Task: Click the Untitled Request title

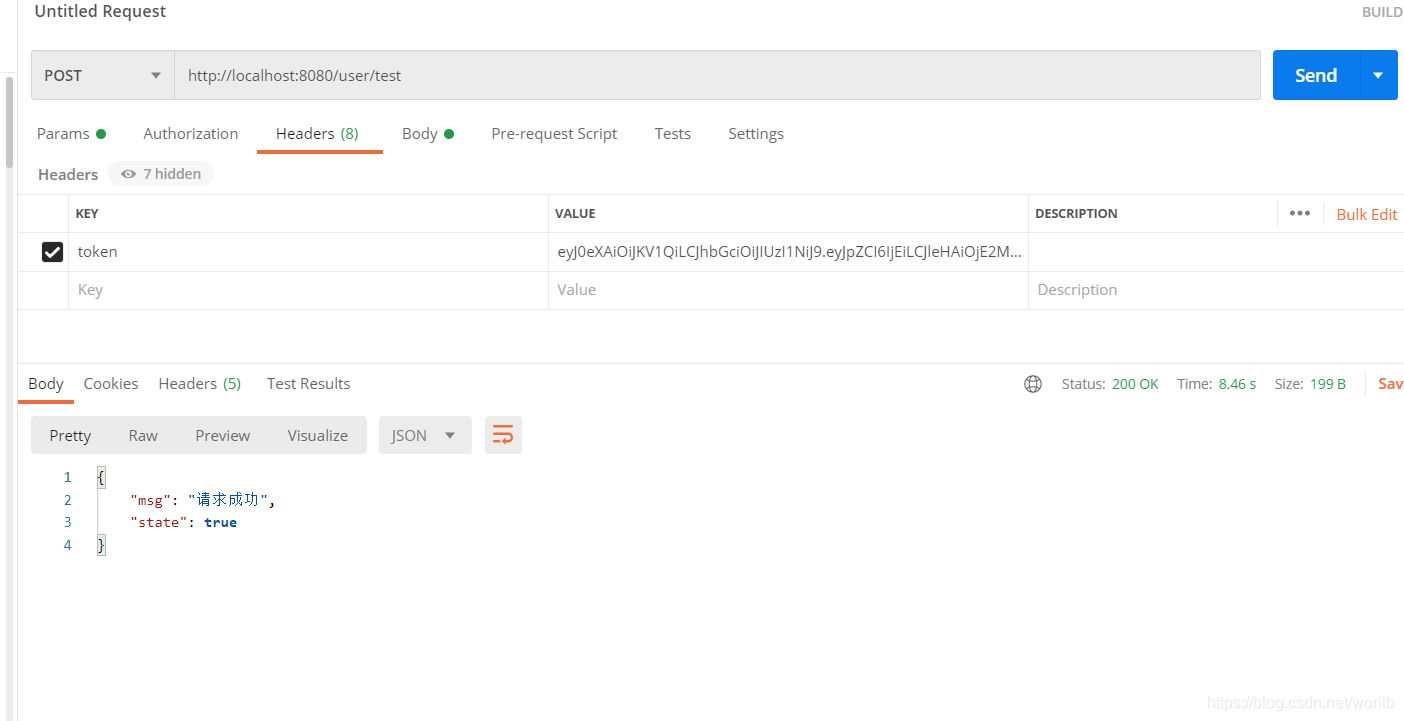Action: 100,12
